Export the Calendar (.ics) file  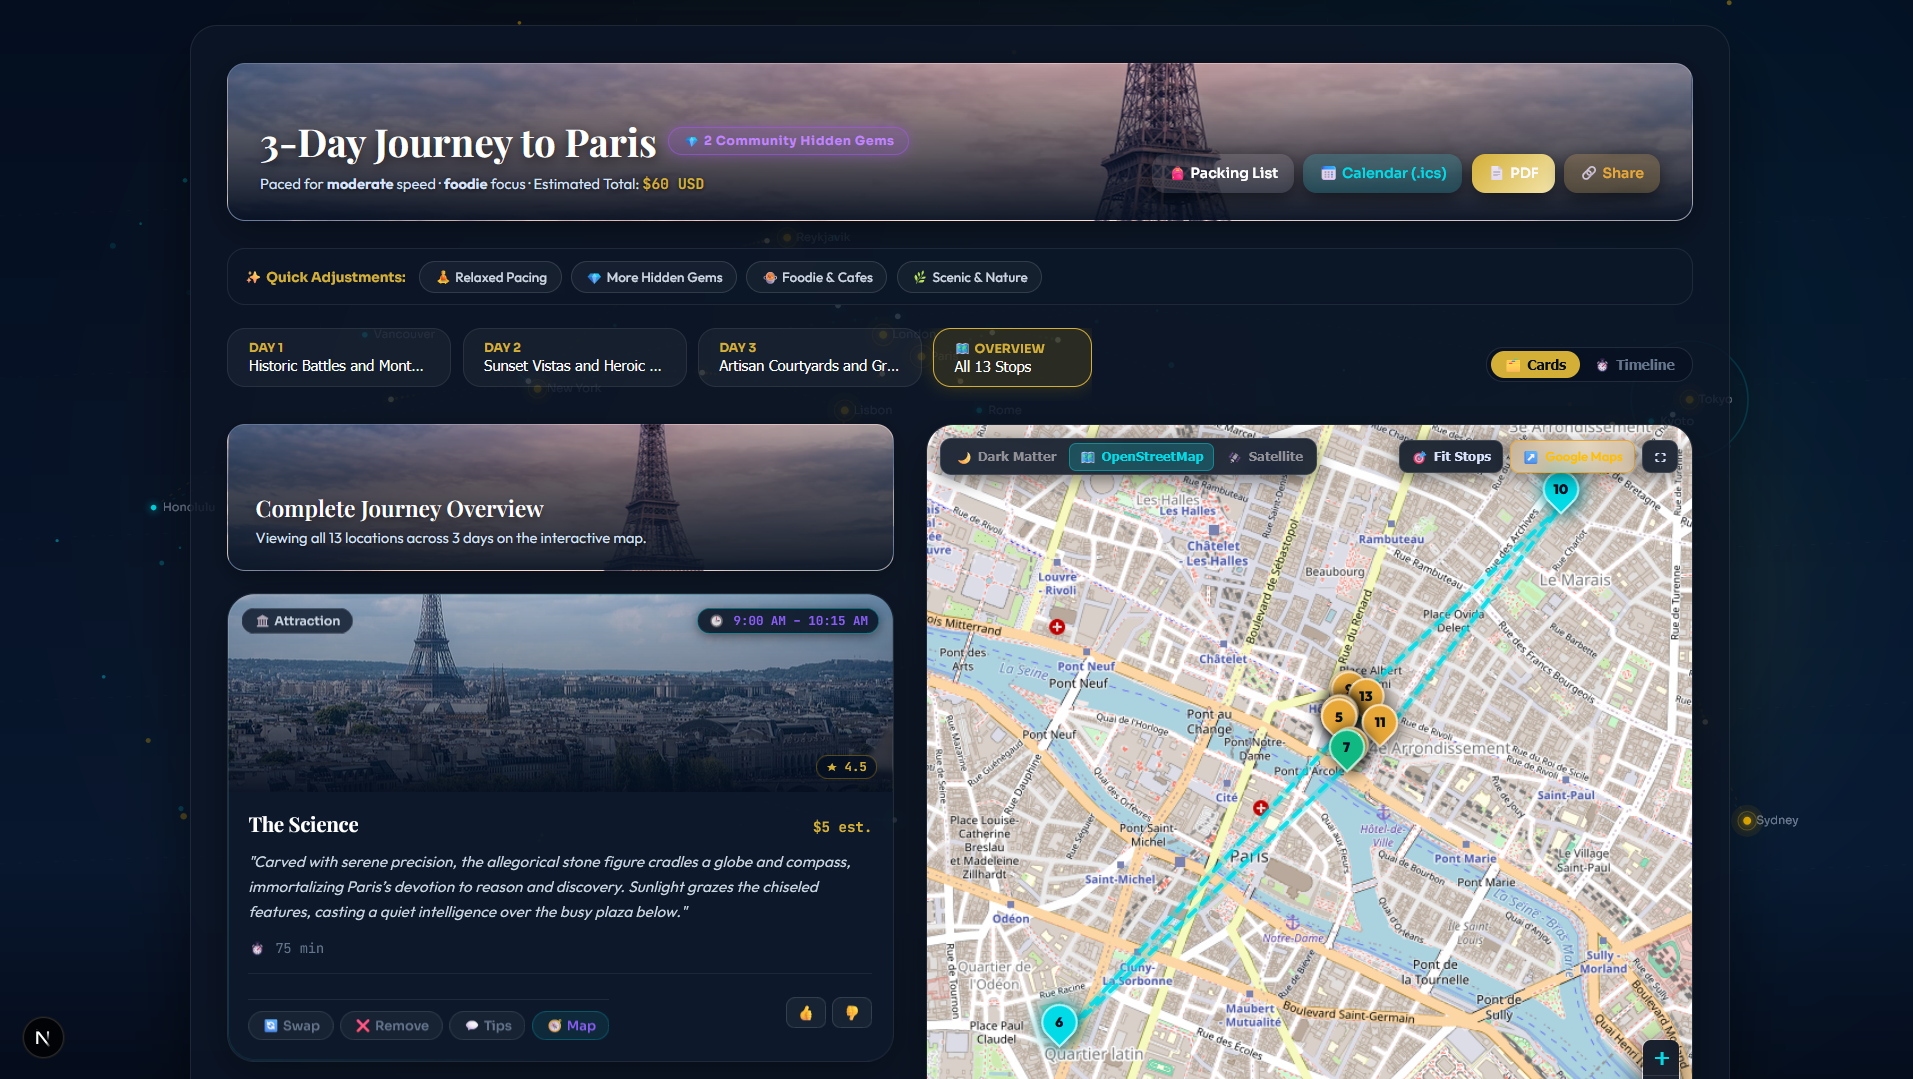click(x=1383, y=173)
